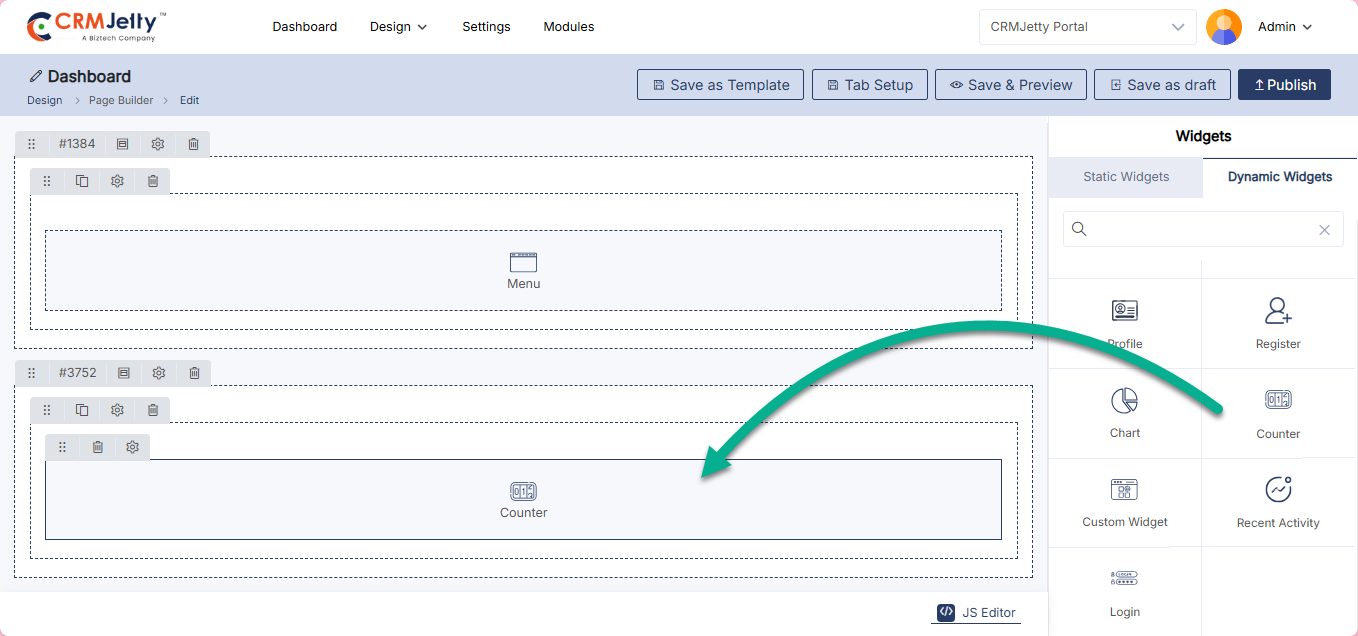The height and width of the screenshot is (636, 1358).
Task: Clear the widget search with X
Action: (1324, 230)
